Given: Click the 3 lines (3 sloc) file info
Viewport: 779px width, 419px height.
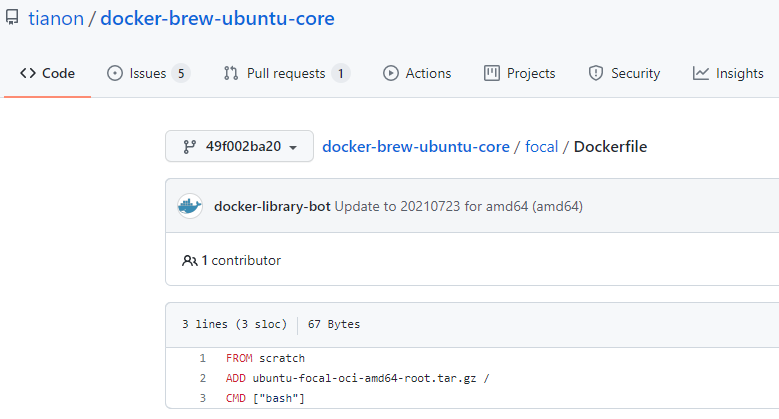Looking at the screenshot, I should click(x=234, y=324).
